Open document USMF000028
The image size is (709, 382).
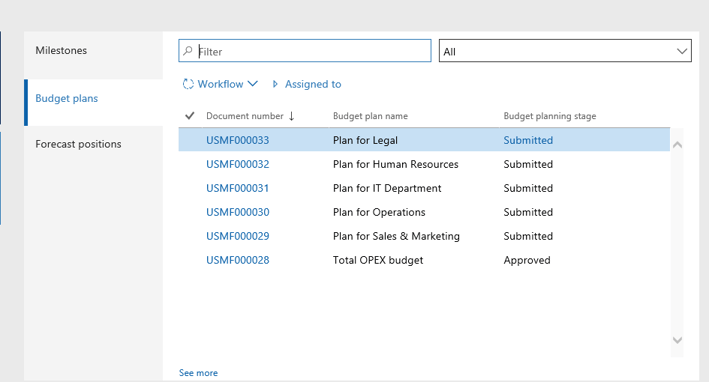[237, 260]
